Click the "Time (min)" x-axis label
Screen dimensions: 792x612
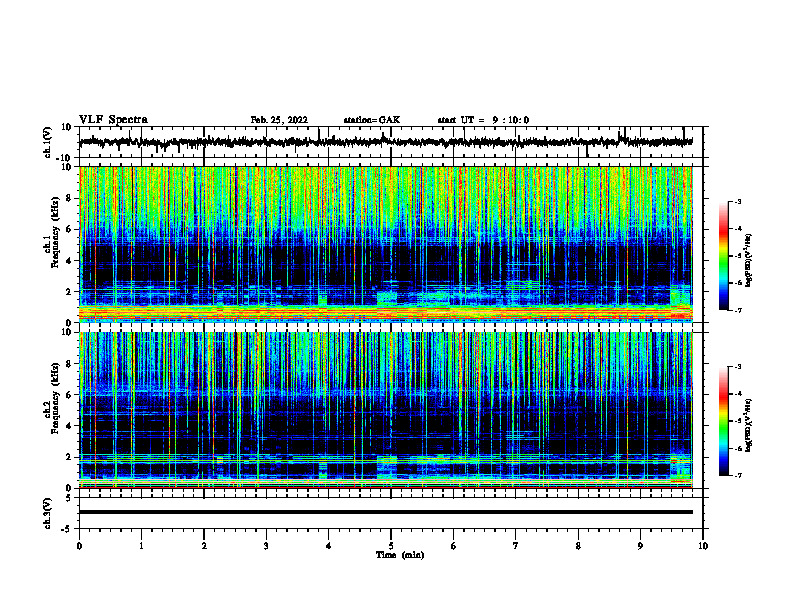pyautogui.click(x=400, y=555)
